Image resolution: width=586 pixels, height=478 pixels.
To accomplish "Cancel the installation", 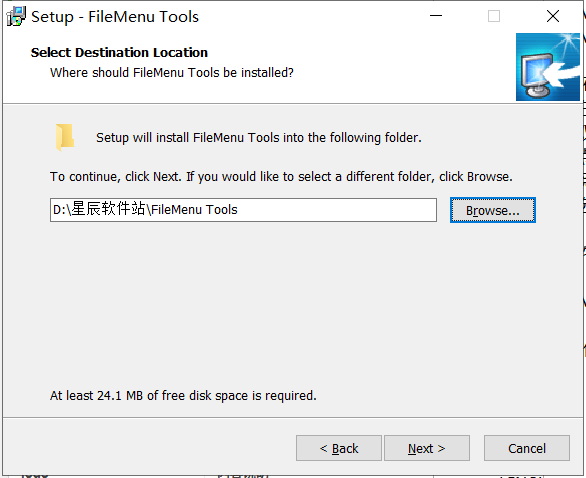I will 527,448.
